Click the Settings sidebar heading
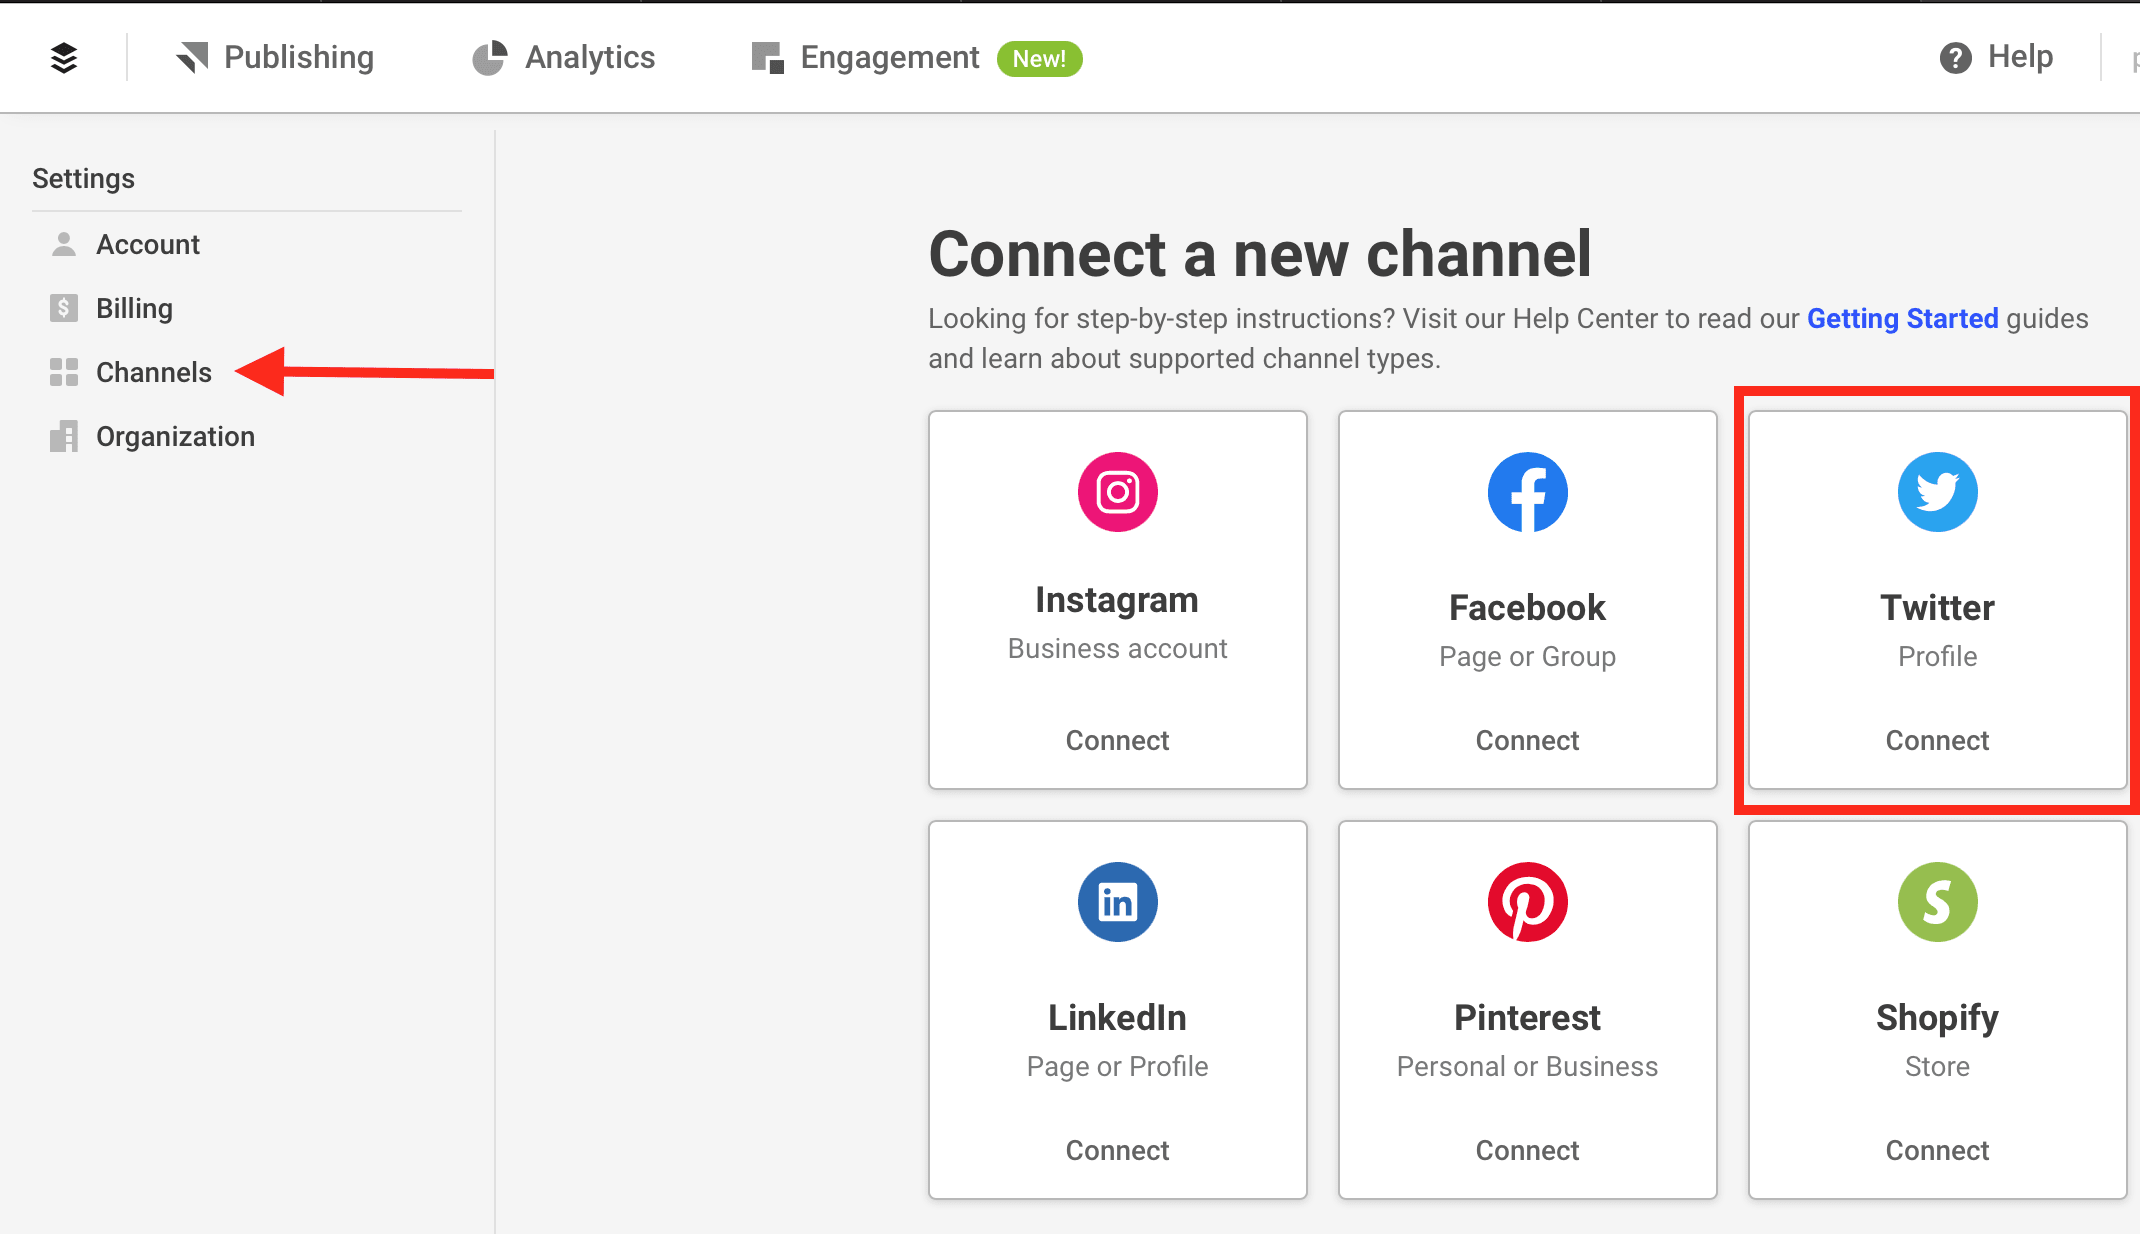The width and height of the screenshot is (2140, 1234). [83, 178]
